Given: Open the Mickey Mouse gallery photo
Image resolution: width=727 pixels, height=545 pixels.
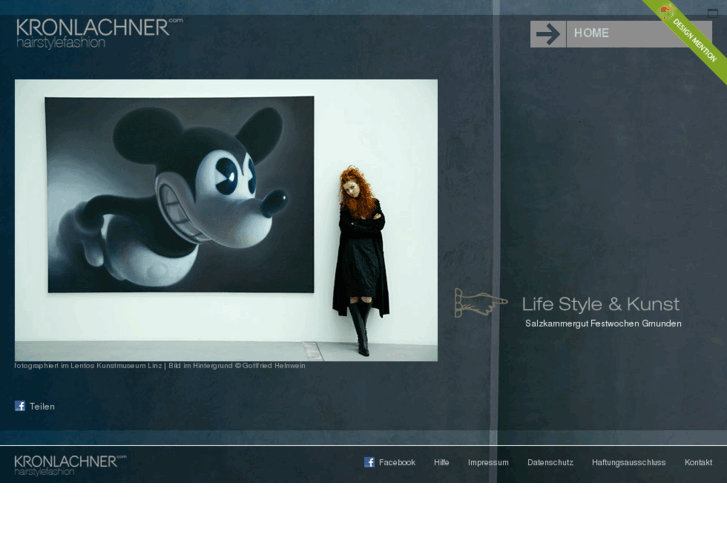Looking at the screenshot, I should point(226,220).
